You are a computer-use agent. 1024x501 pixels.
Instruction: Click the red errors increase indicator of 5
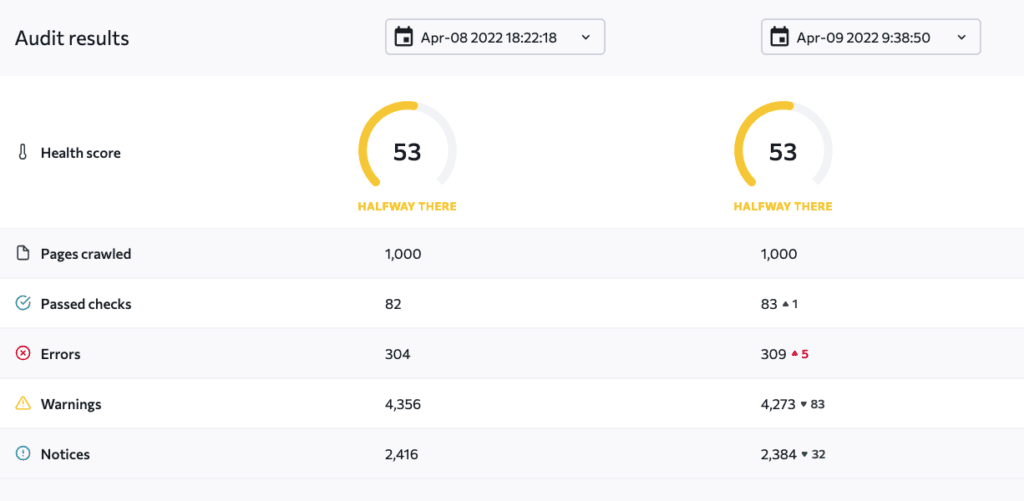800,354
